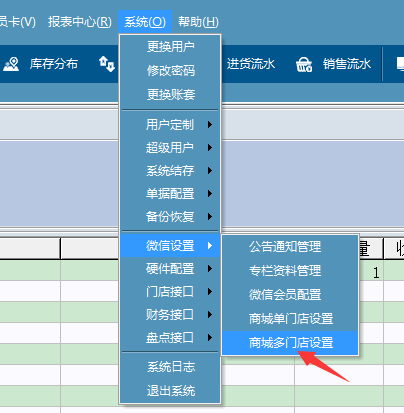The image size is (404, 413).
Task: Choose 退出系统 to exit
Action: click(x=170, y=391)
